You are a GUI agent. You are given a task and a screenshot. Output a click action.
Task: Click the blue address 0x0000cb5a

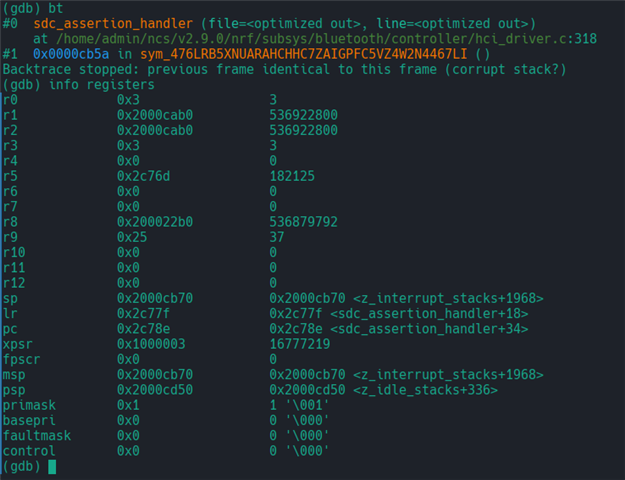tap(71, 54)
